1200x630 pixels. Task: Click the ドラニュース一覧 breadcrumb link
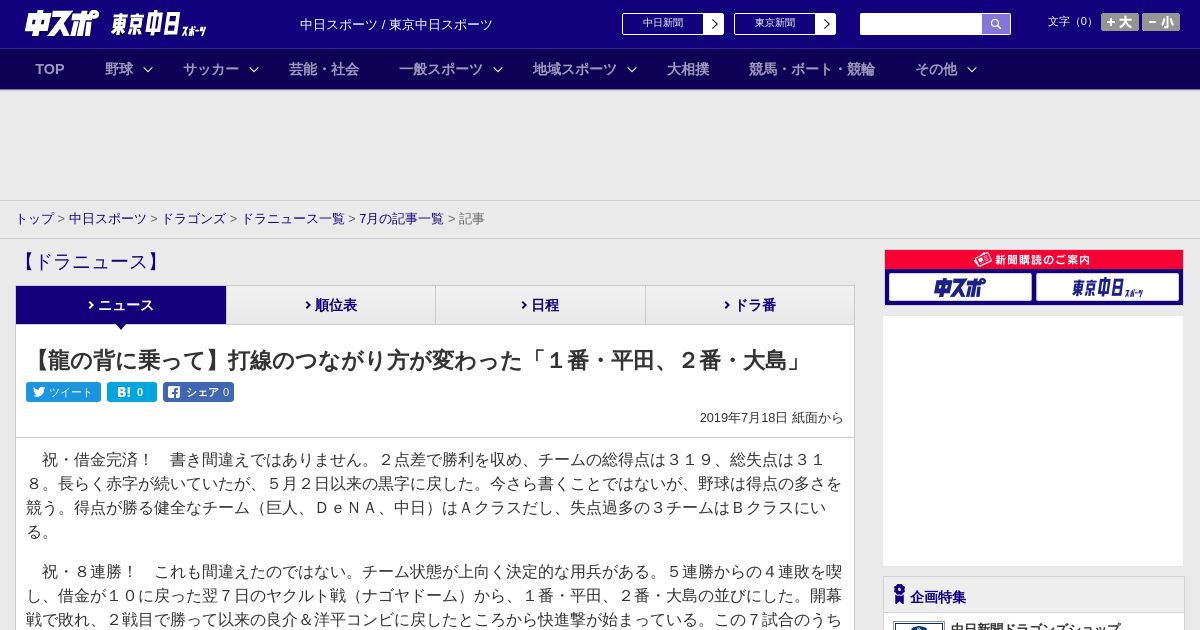pos(293,218)
